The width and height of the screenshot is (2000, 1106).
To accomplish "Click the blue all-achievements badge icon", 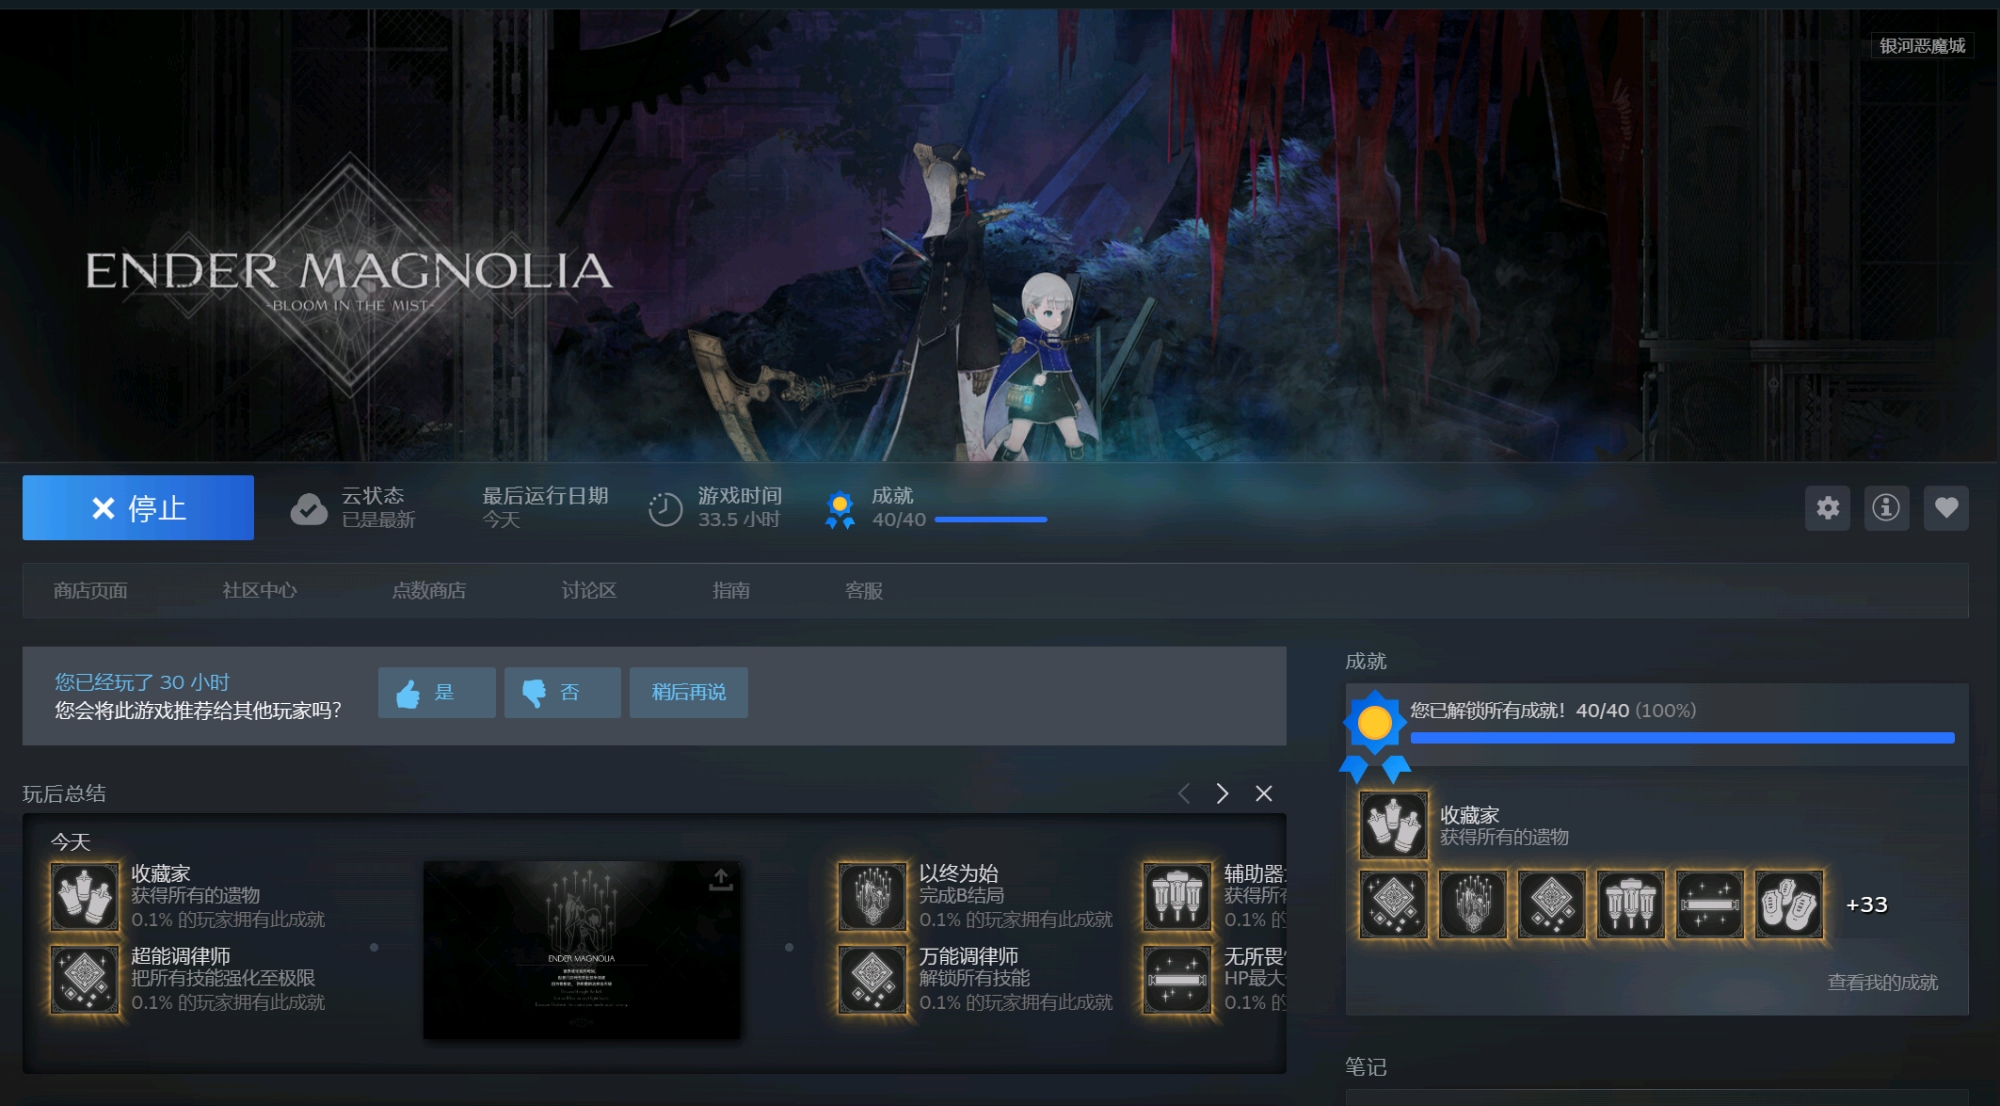I will coord(1375,736).
